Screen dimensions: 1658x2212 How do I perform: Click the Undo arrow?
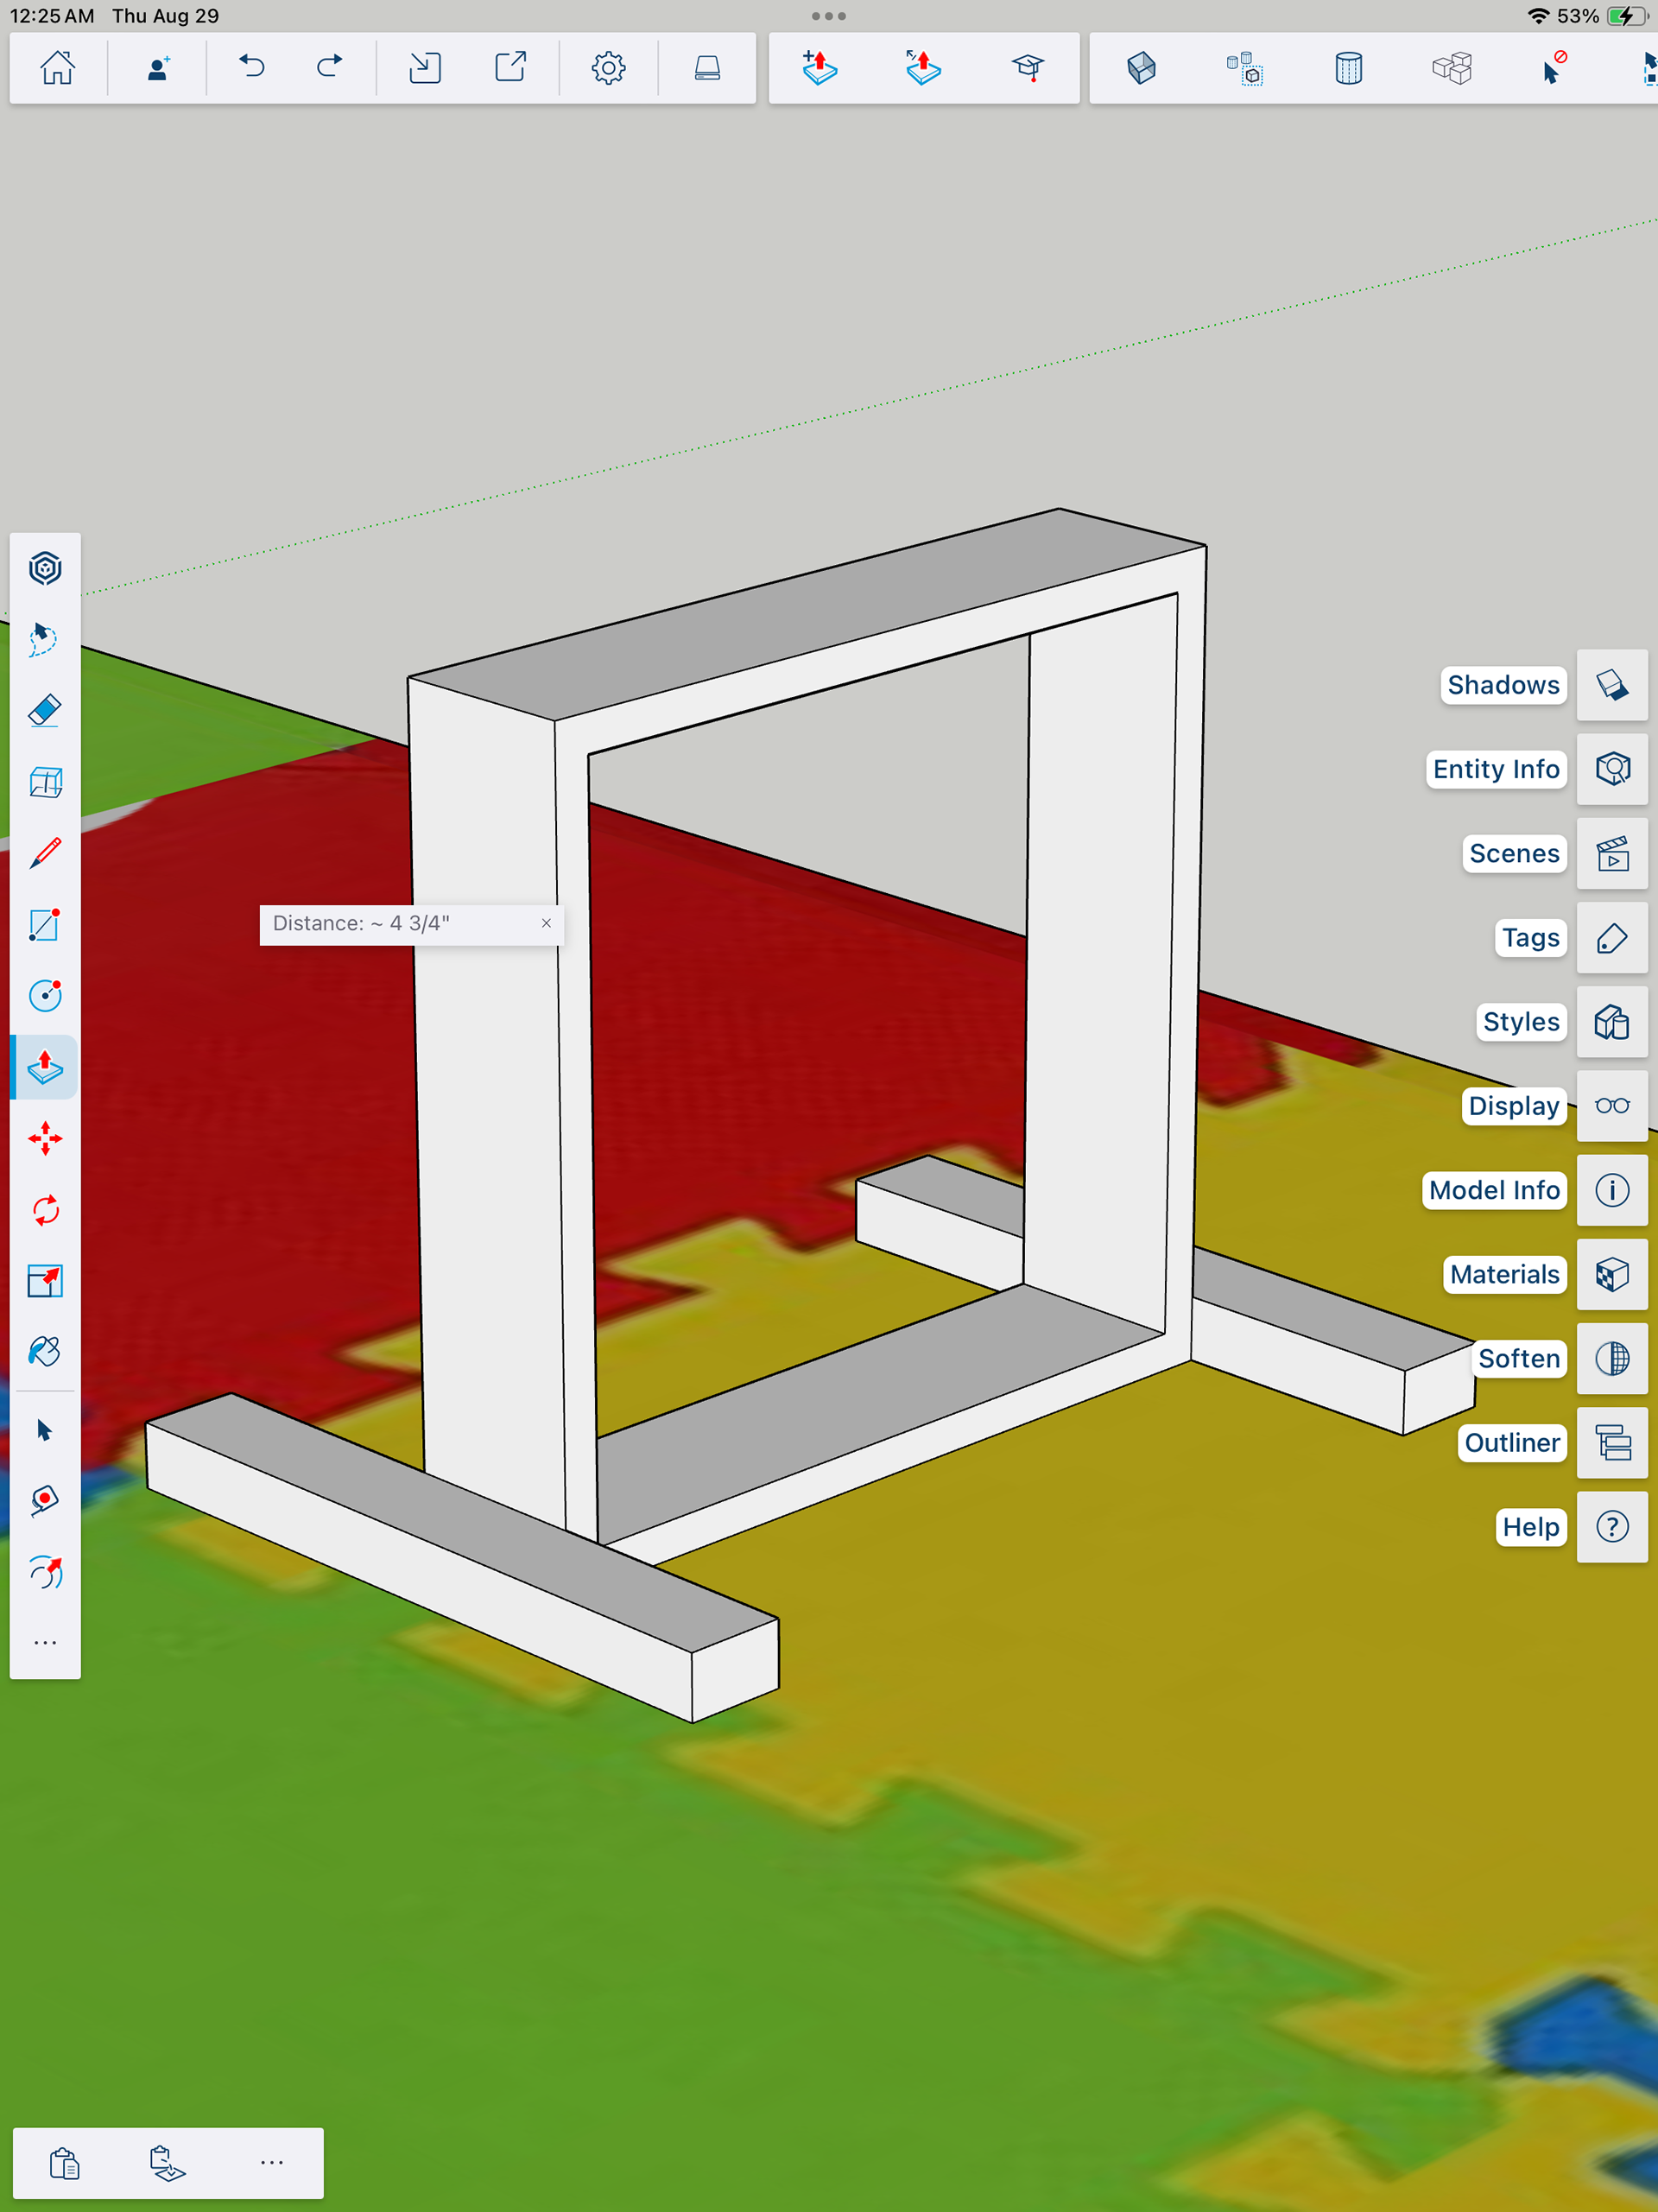252,68
